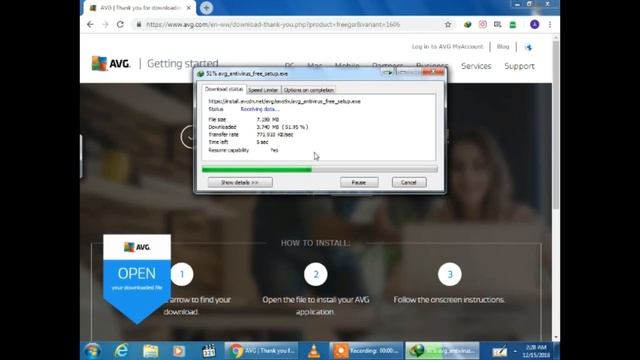Click the pen tablet icon in the system tray
Viewport: 640px width, 360px height.
pos(499,351)
